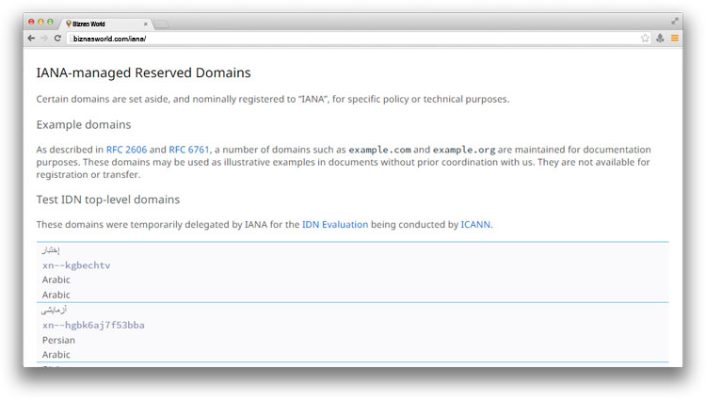Follow the IDN Evaluation link
This screenshot has height=400, width=706.
click(x=335, y=225)
